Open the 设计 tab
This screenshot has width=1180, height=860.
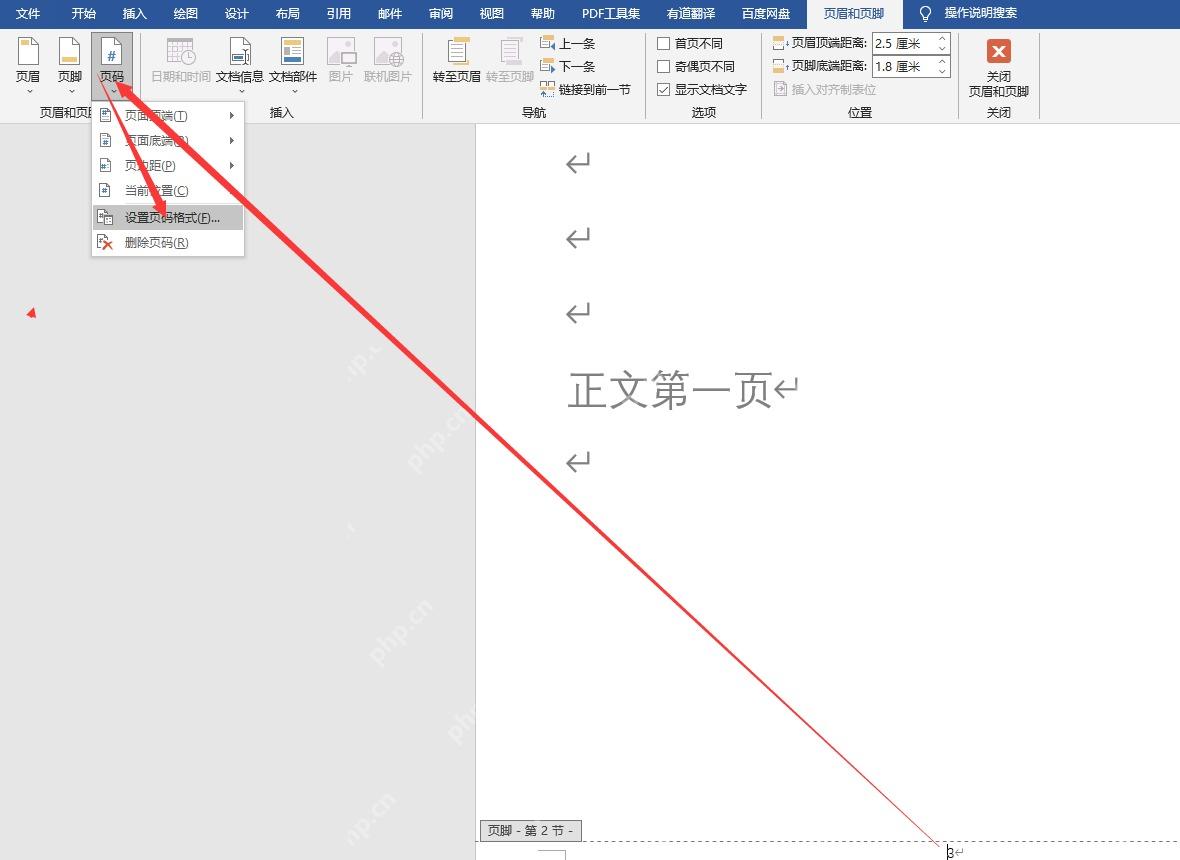pos(236,14)
